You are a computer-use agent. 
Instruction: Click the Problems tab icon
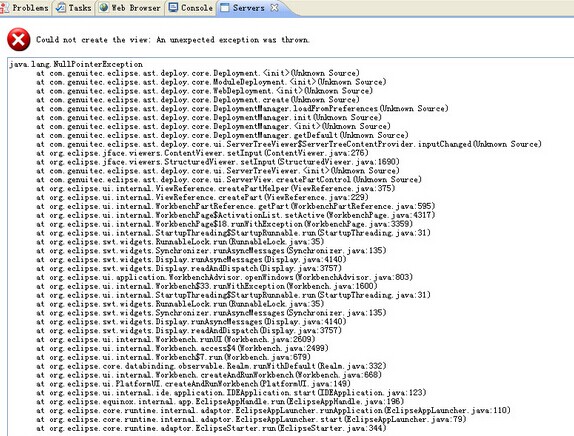[5, 7]
